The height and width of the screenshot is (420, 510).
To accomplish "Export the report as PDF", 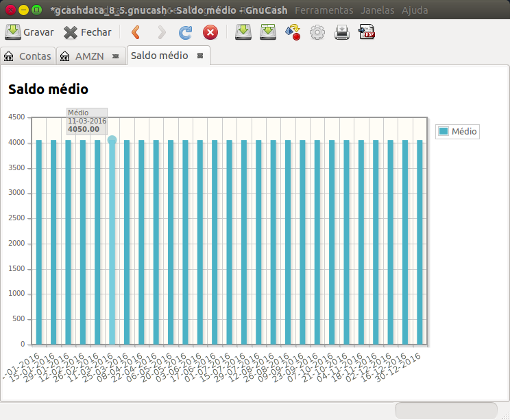I will 367,32.
